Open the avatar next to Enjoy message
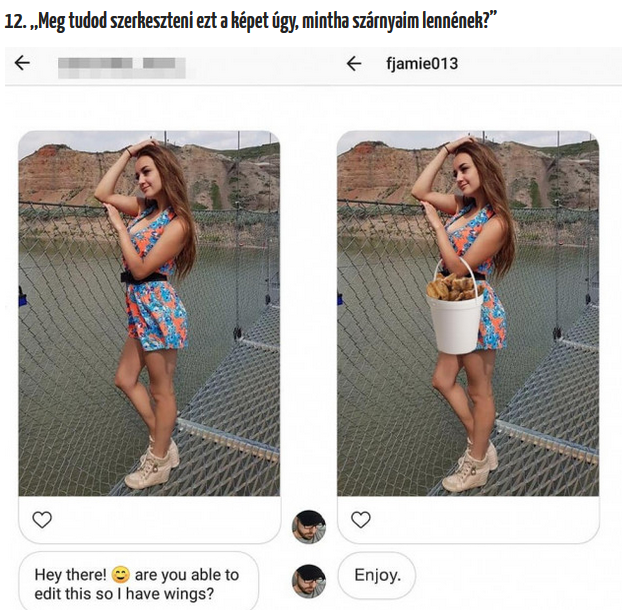The height and width of the screenshot is (610, 622). [309, 581]
